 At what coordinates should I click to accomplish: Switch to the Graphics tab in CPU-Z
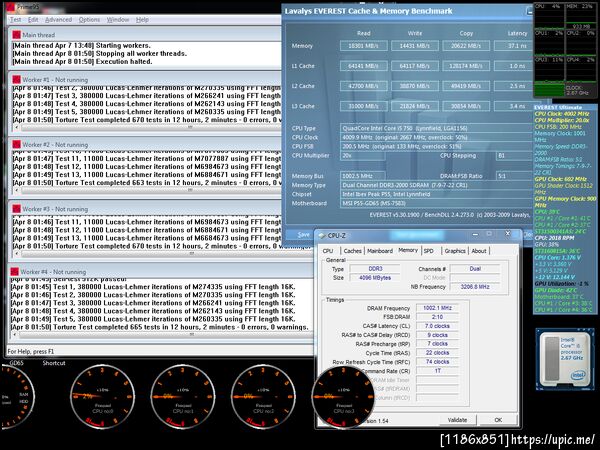(x=455, y=251)
